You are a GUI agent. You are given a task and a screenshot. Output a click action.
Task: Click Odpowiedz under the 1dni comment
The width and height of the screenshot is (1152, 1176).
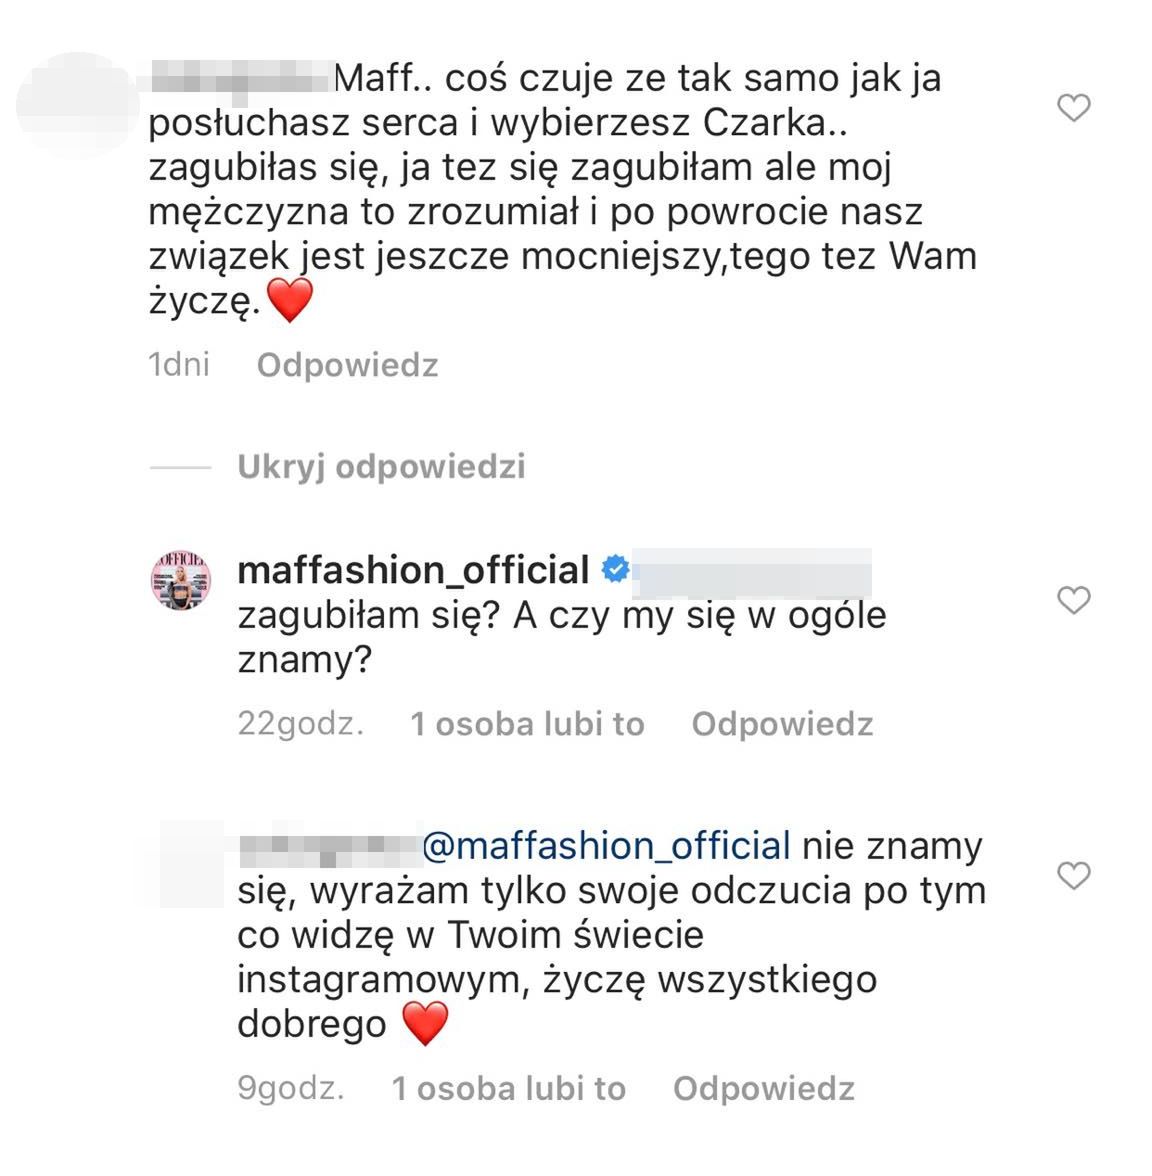[x=347, y=365]
